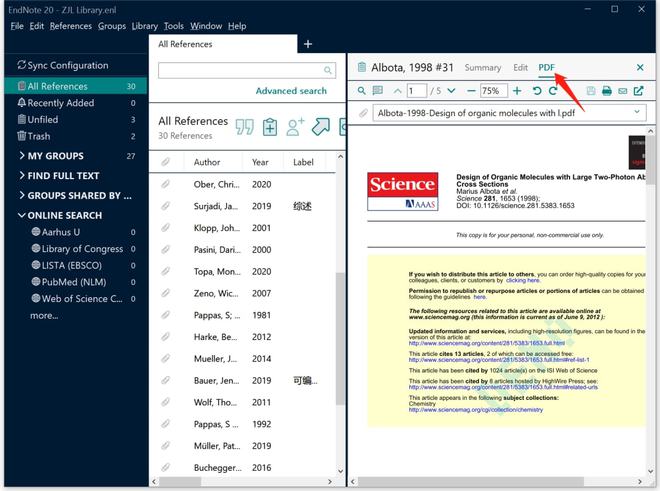Show more online search databases
The height and width of the screenshot is (491, 660).
point(44,315)
